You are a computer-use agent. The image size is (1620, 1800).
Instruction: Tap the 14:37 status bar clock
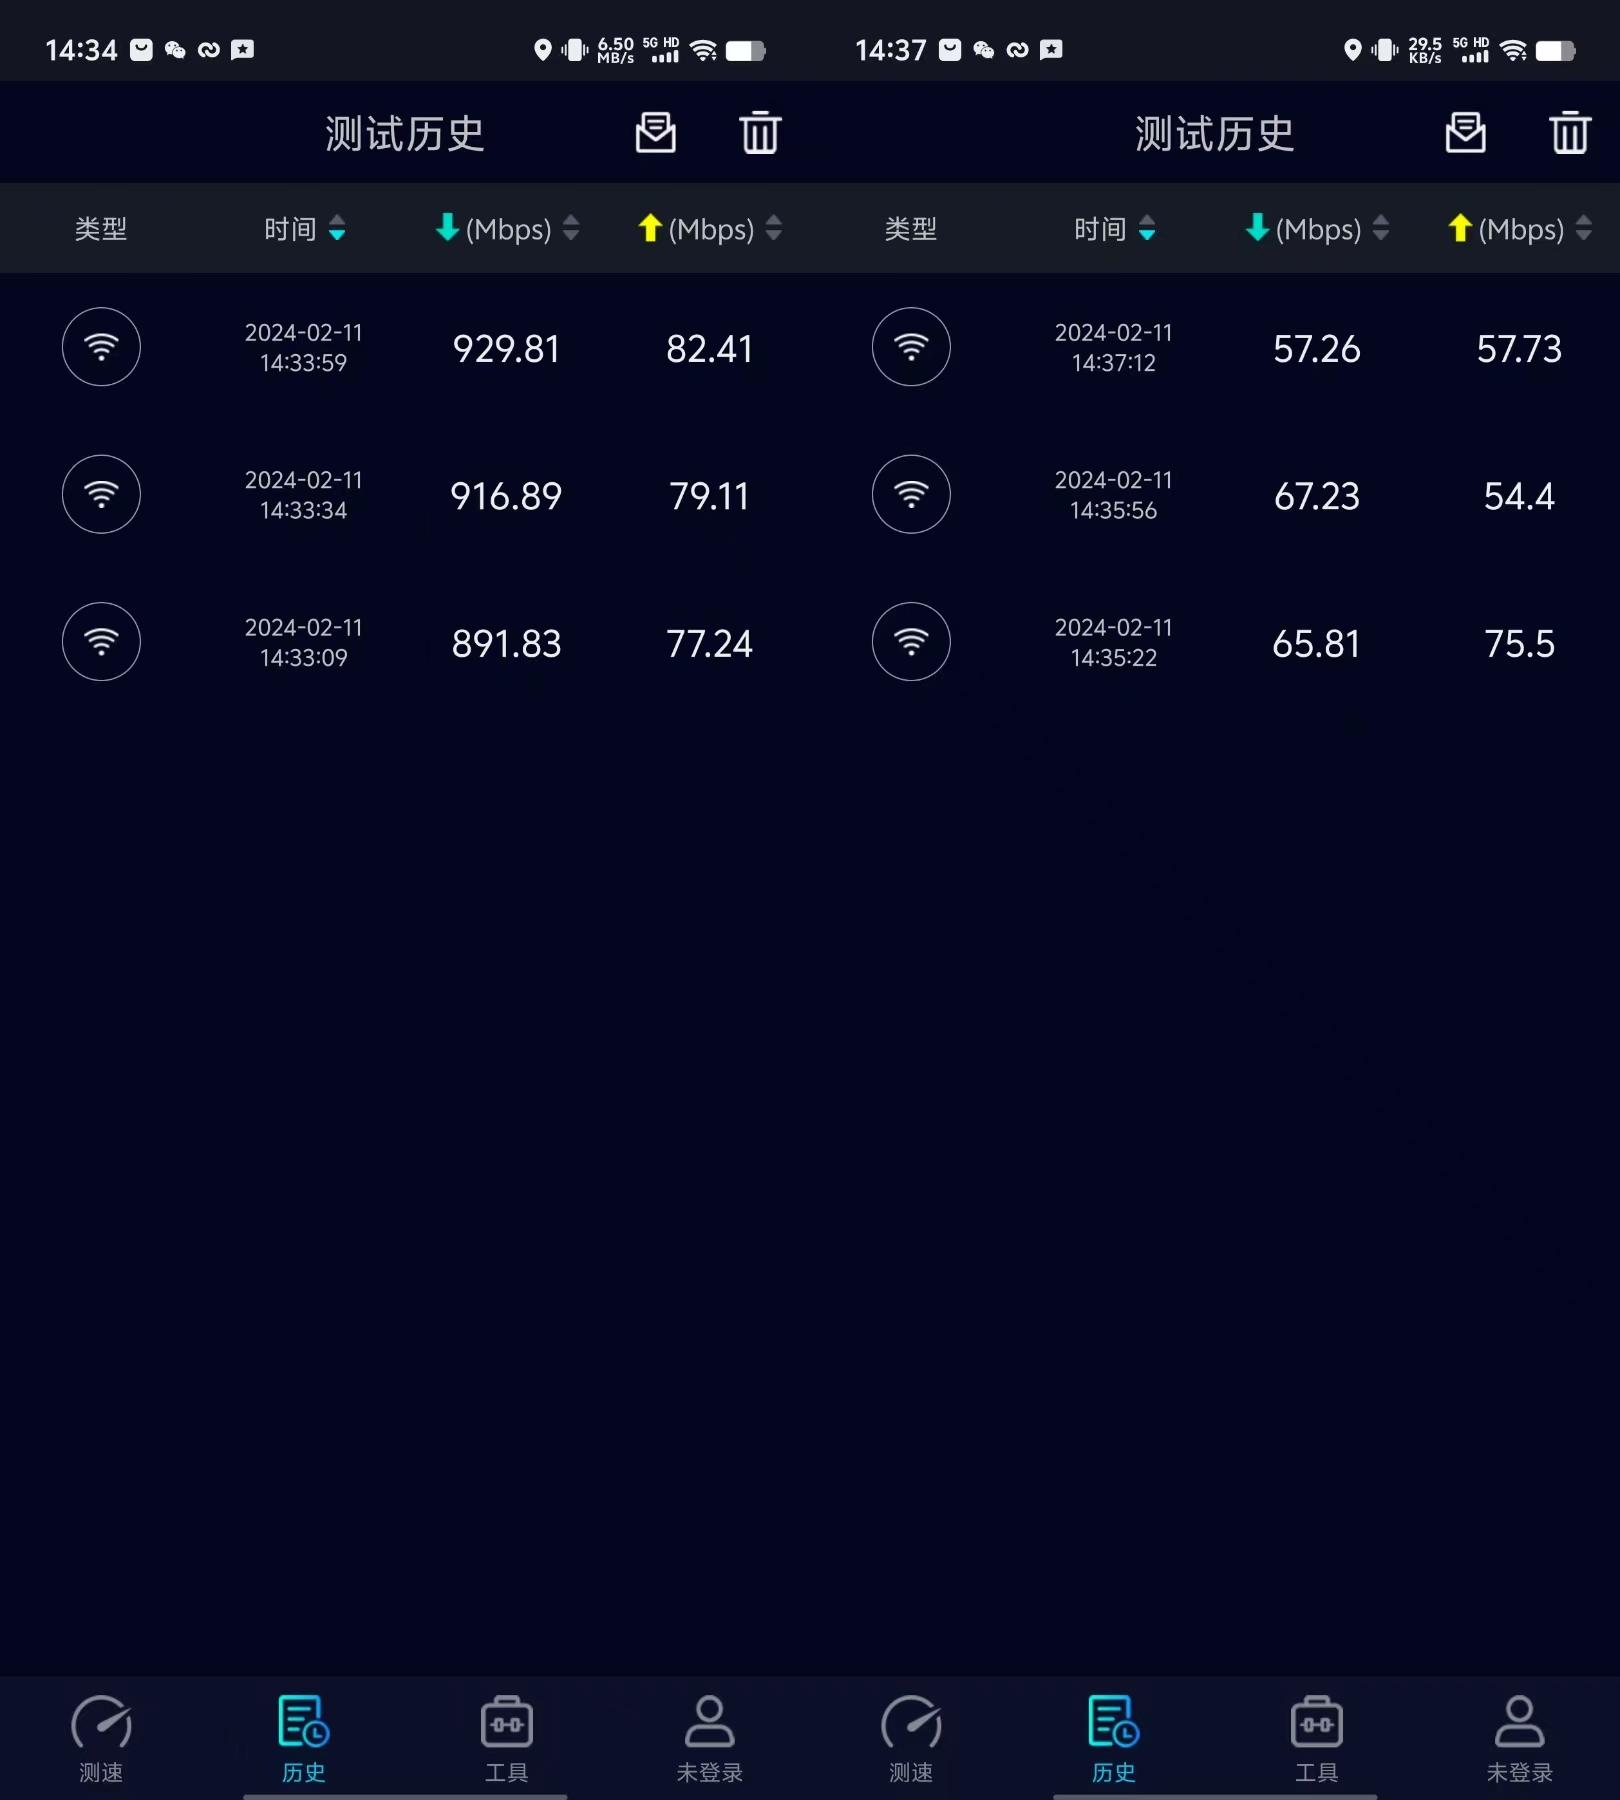(891, 50)
